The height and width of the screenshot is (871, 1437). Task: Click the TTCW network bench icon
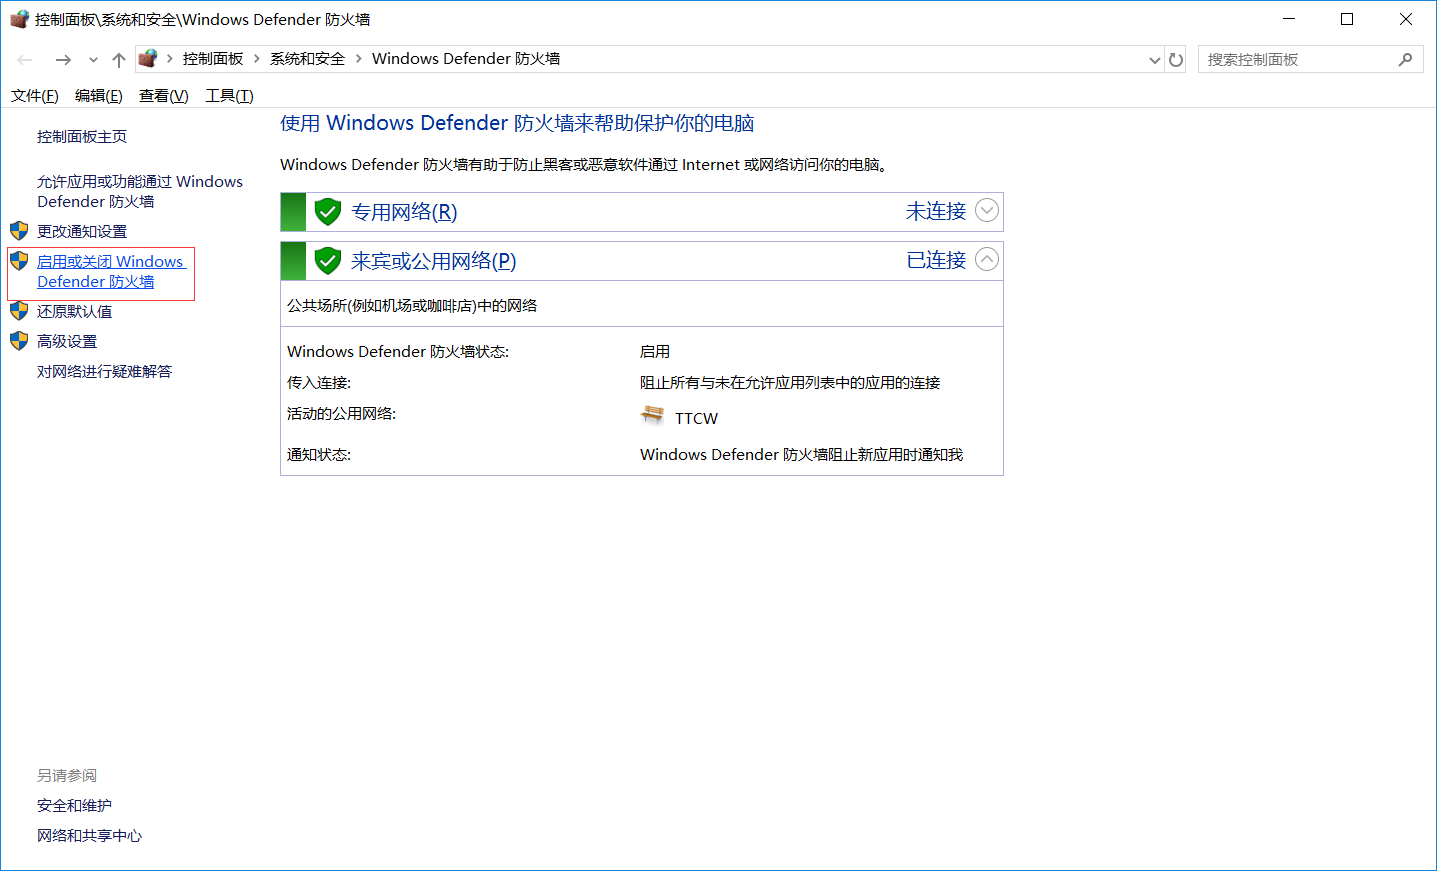(x=653, y=415)
